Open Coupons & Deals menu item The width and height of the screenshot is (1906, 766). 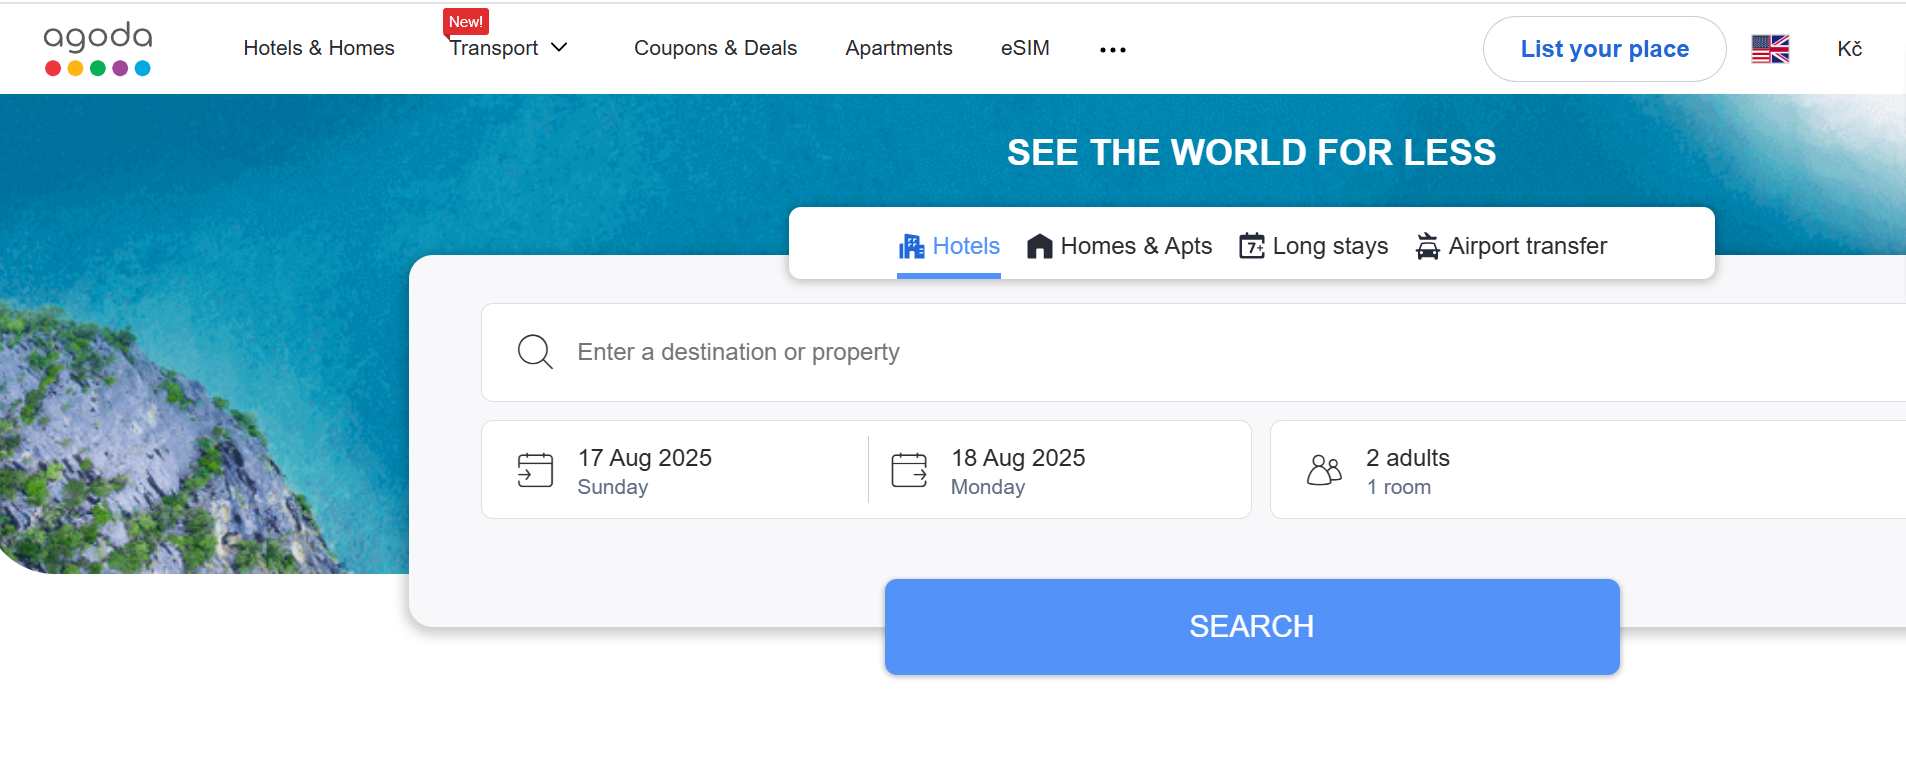pyautogui.click(x=715, y=48)
